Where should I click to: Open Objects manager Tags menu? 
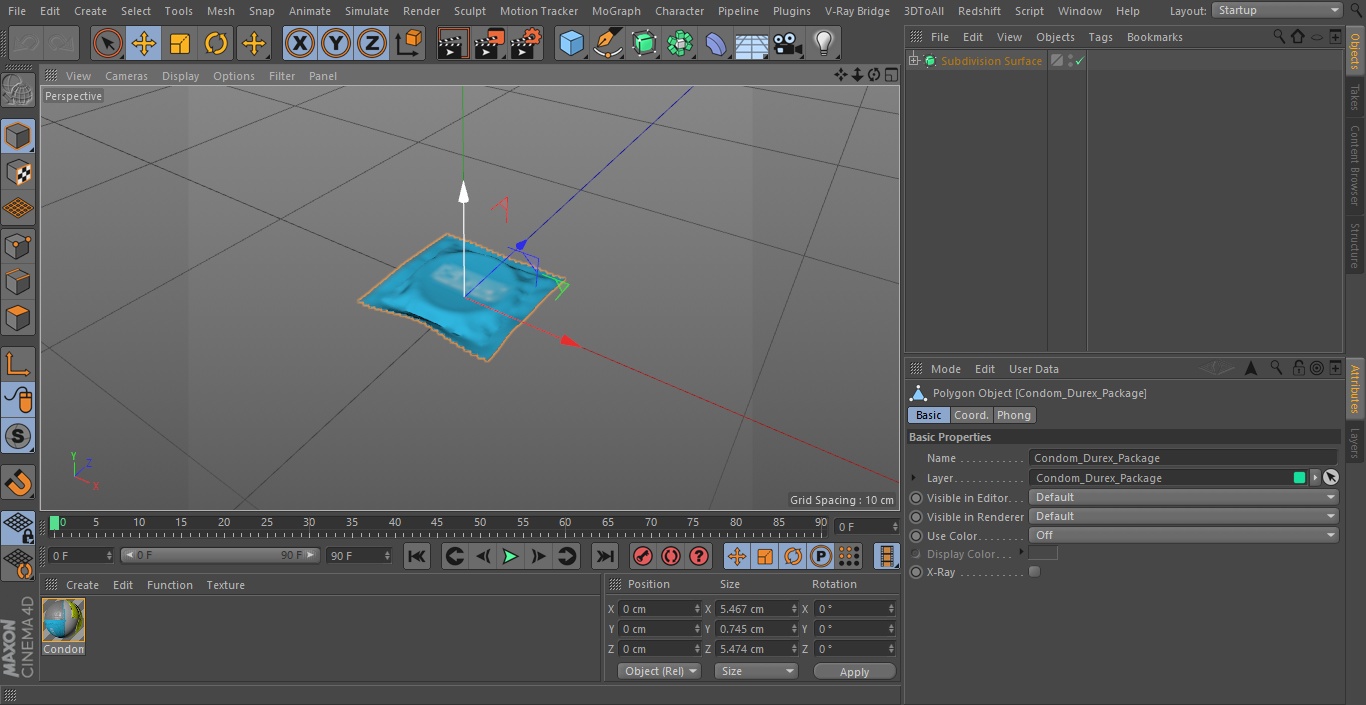[x=1100, y=37]
